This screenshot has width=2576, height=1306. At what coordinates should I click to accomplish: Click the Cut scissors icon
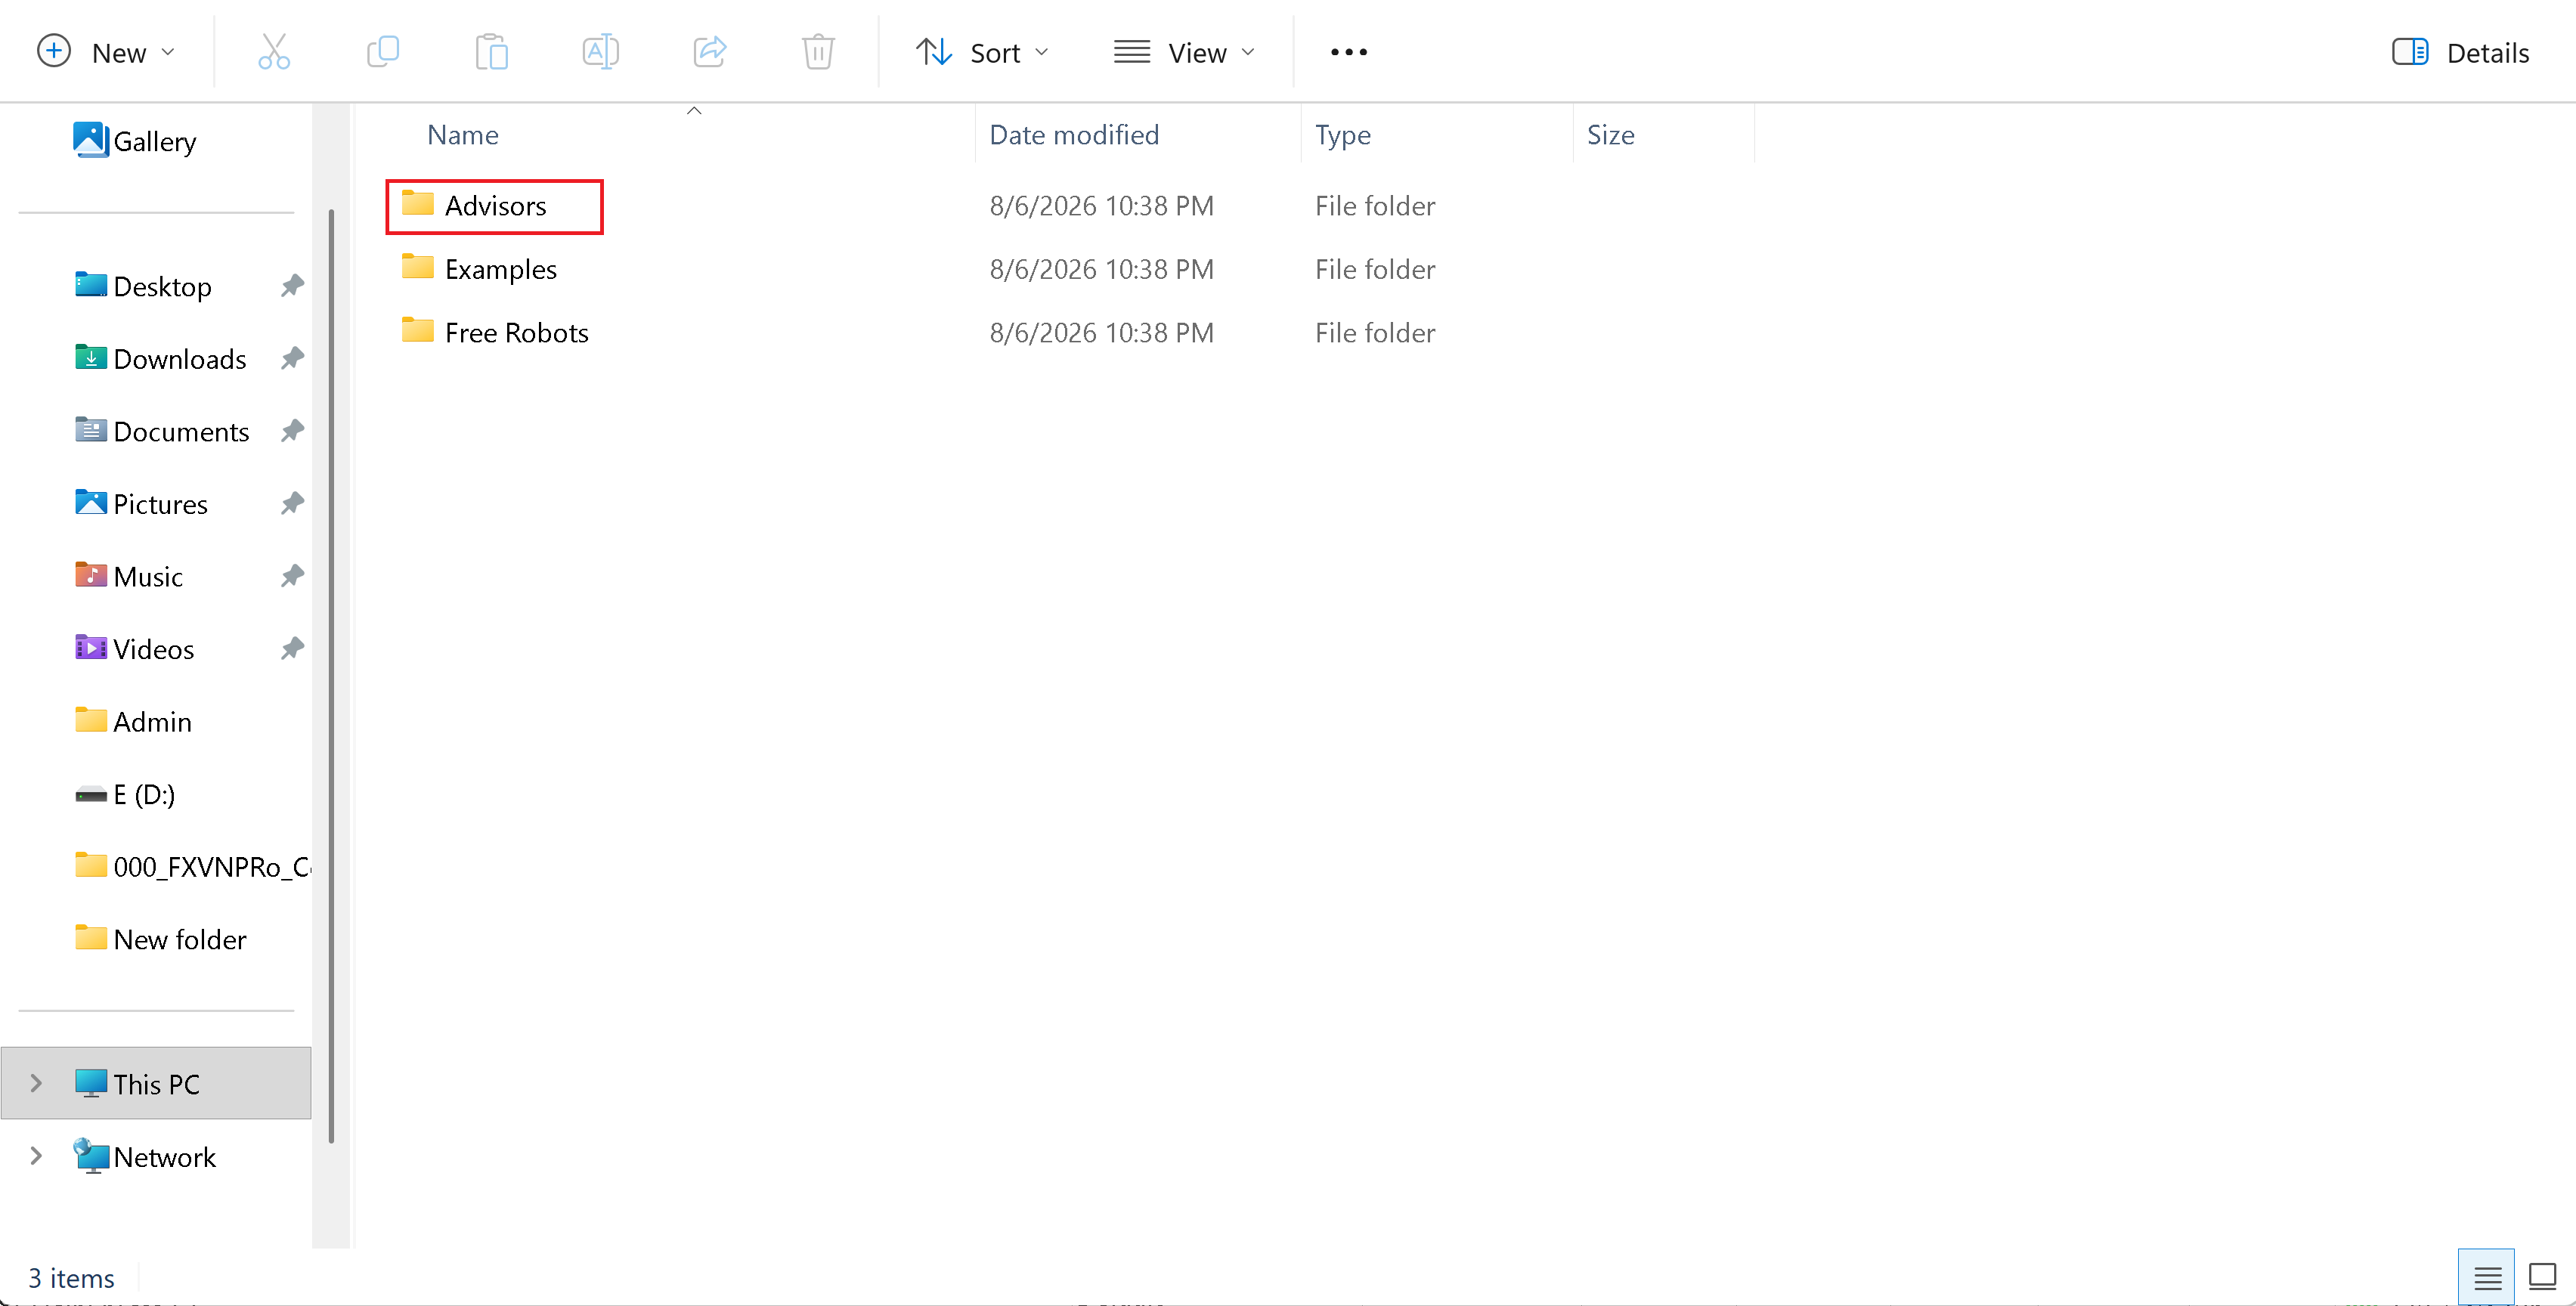point(273,52)
